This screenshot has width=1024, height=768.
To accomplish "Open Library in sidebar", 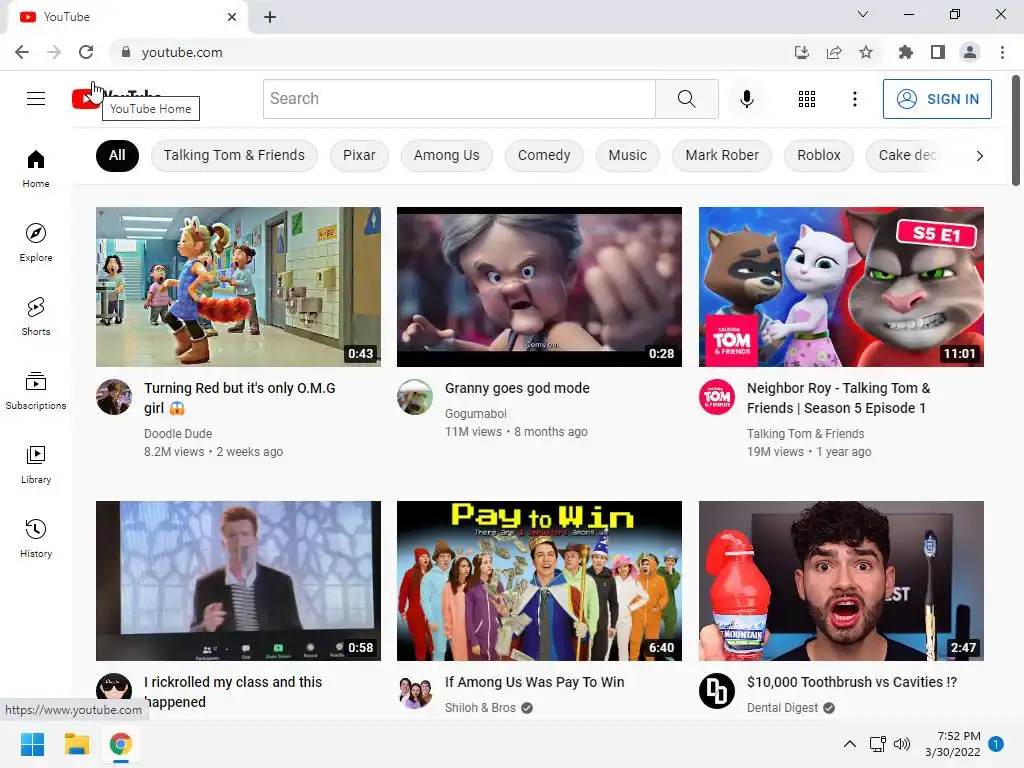I will (36, 464).
